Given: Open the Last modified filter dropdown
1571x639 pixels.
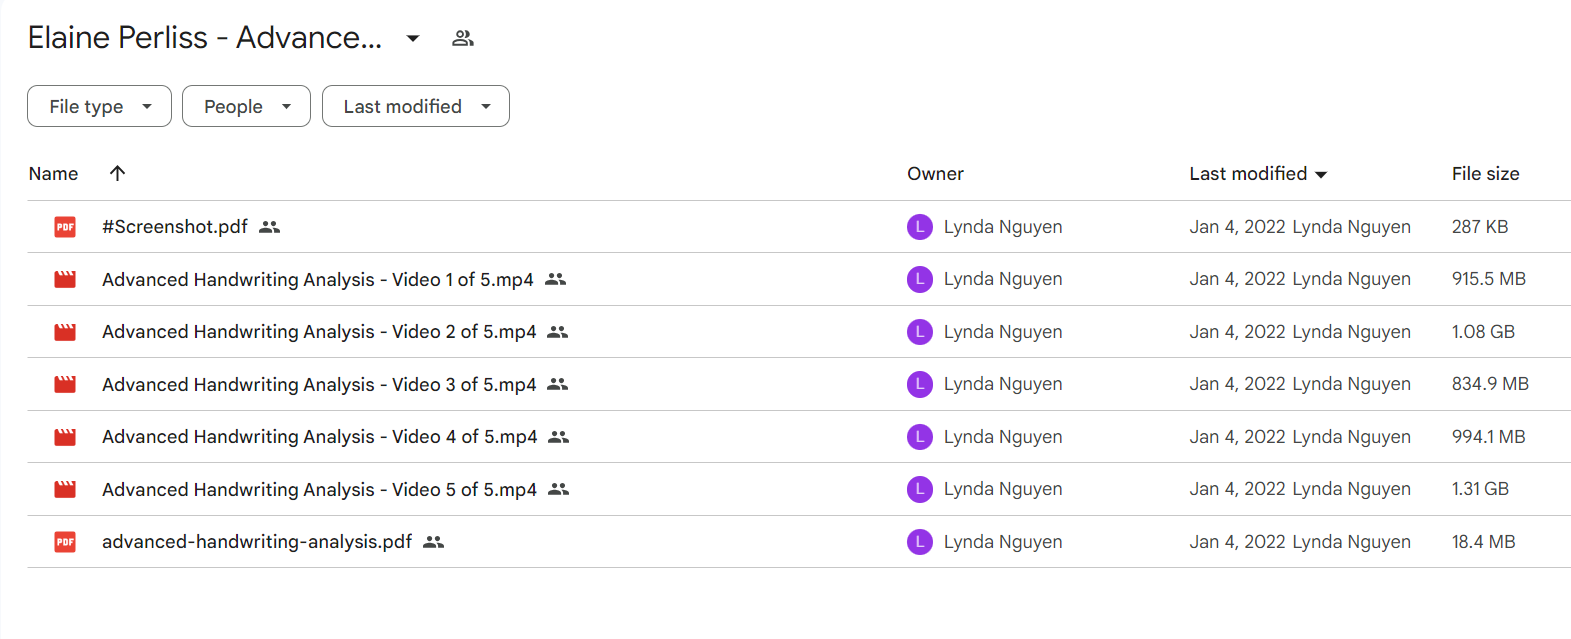Looking at the screenshot, I should pos(415,106).
